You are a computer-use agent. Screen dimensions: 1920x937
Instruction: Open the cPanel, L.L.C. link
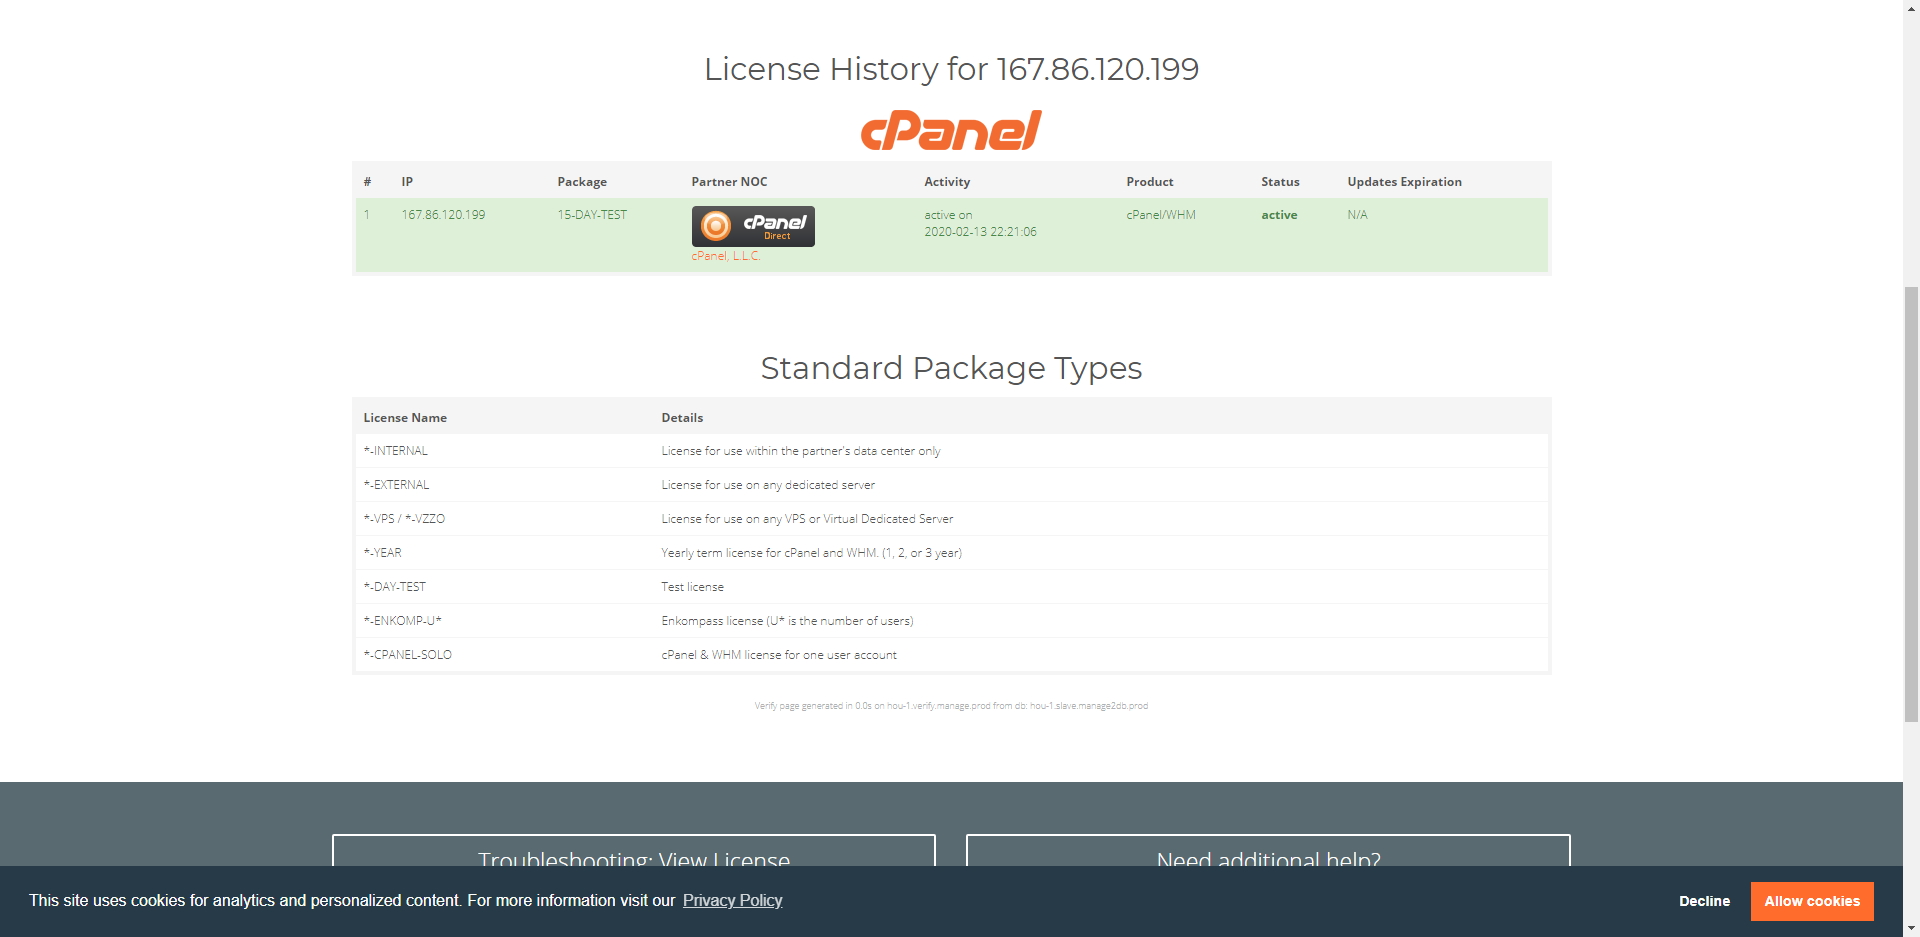[725, 256]
